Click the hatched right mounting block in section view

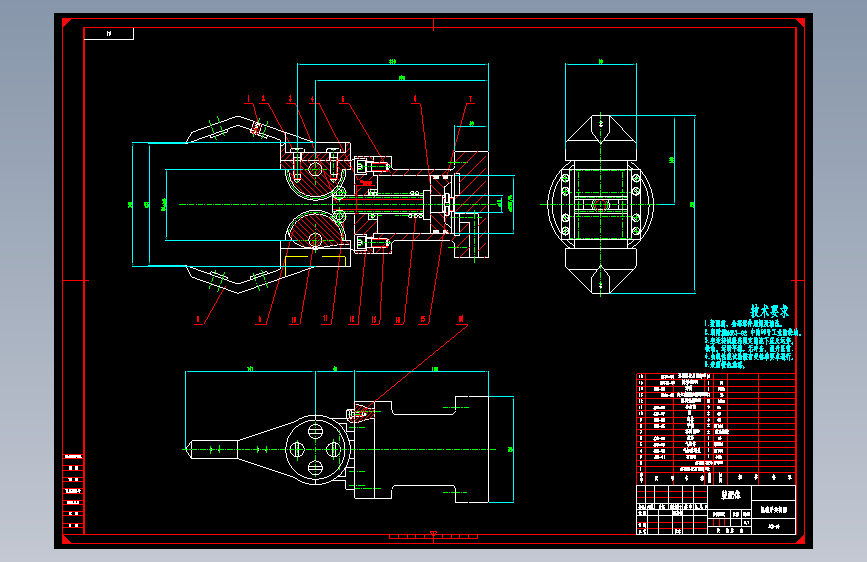coord(471,204)
